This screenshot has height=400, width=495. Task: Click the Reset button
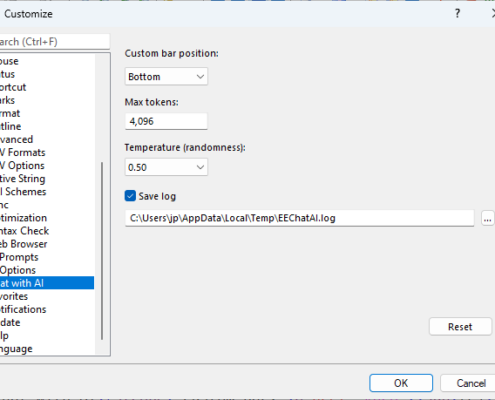click(x=460, y=327)
